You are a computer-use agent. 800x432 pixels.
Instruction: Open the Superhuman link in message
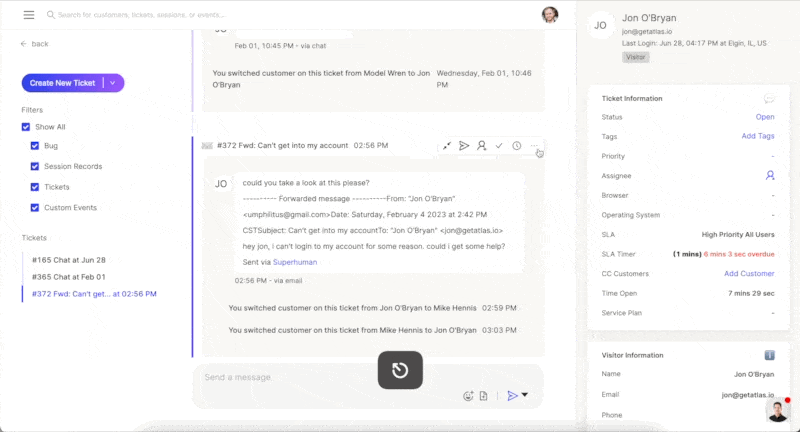[295, 262]
